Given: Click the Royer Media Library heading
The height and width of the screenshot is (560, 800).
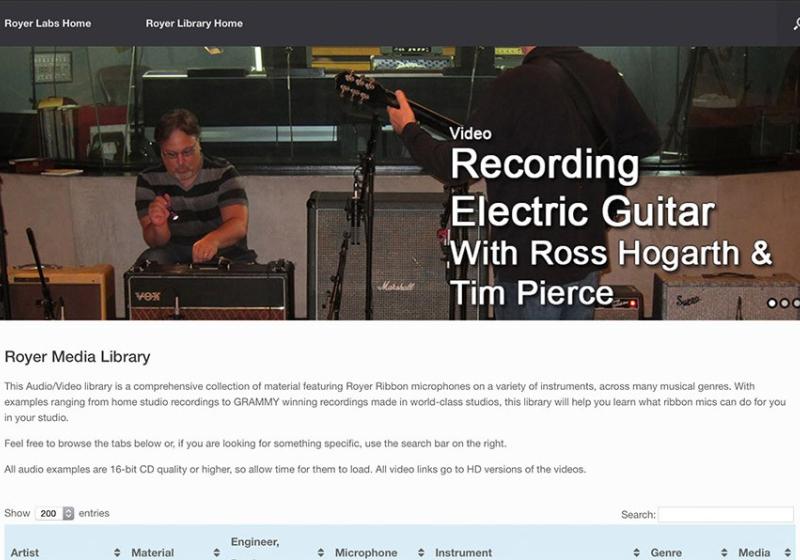Looking at the screenshot, I should (x=77, y=356).
